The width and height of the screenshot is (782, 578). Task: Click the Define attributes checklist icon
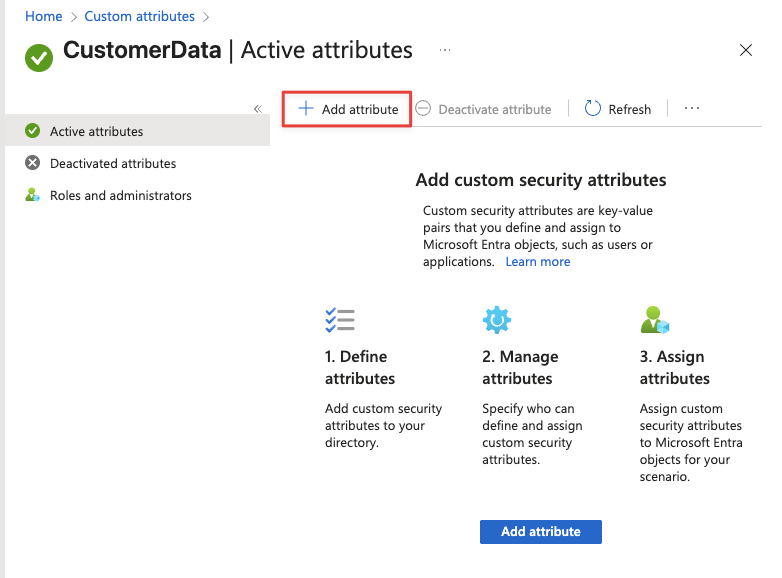click(x=340, y=320)
